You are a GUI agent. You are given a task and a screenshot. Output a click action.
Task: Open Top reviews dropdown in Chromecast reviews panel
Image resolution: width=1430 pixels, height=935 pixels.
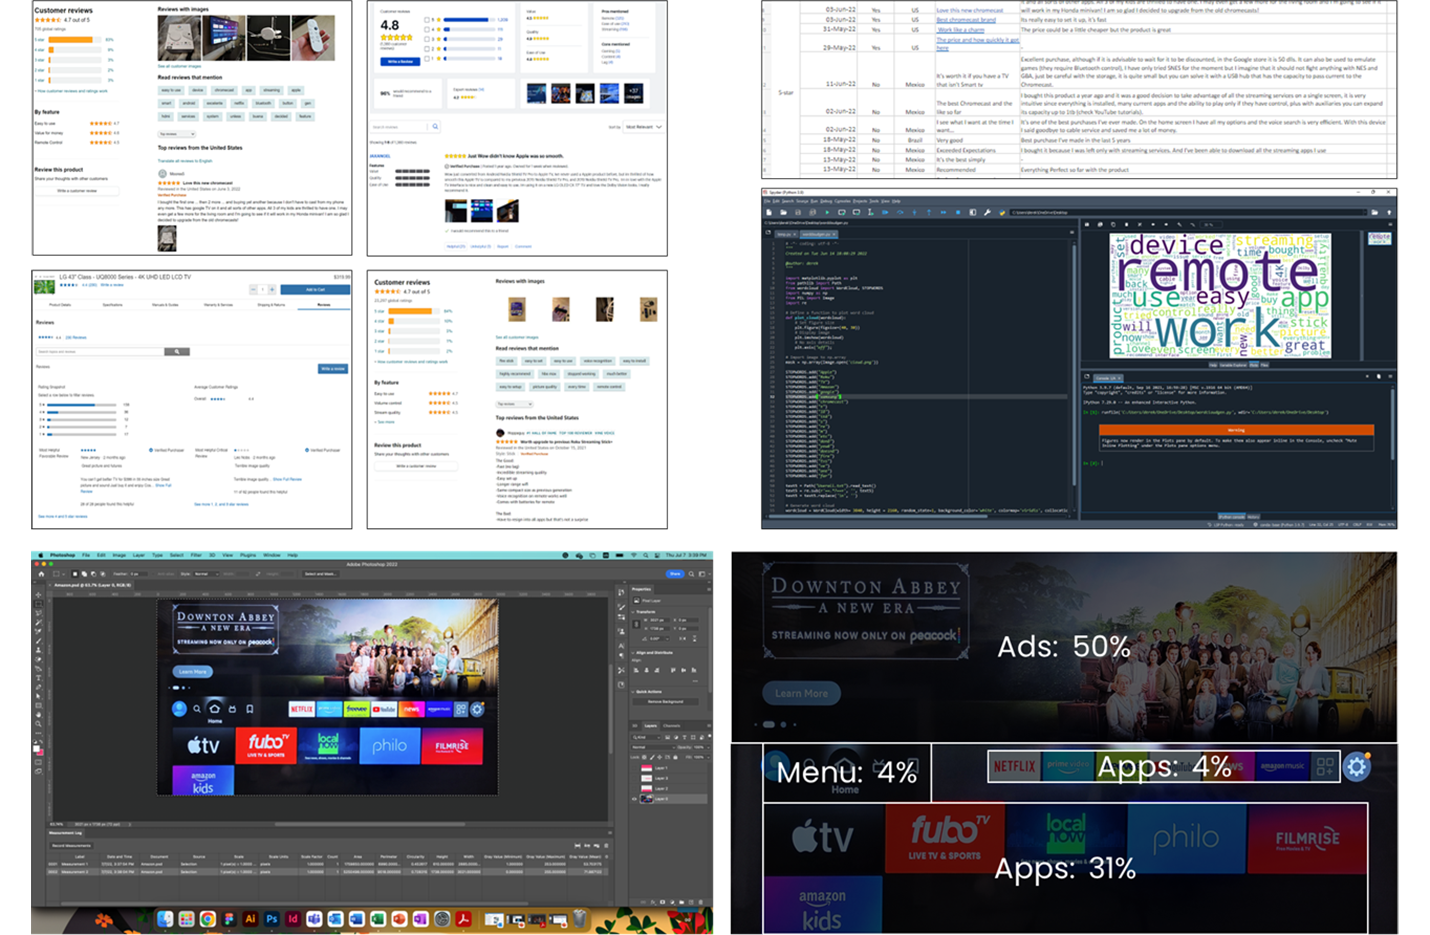(177, 134)
